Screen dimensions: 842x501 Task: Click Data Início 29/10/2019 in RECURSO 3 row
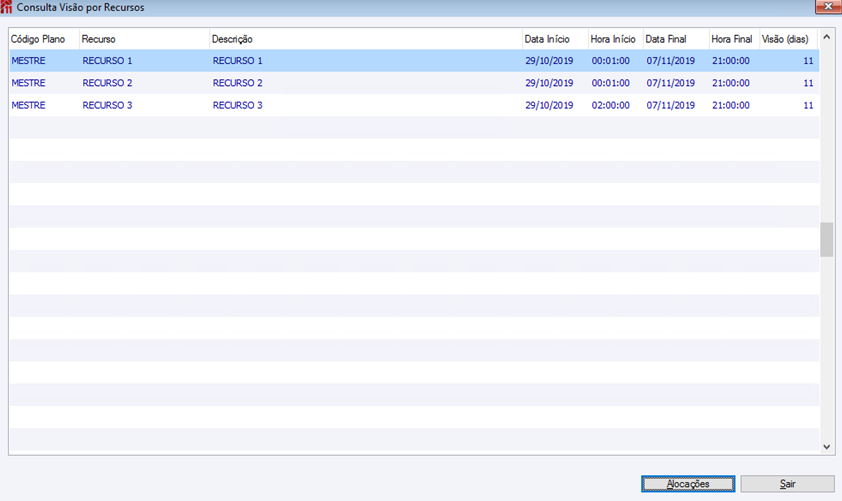[549, 105]
